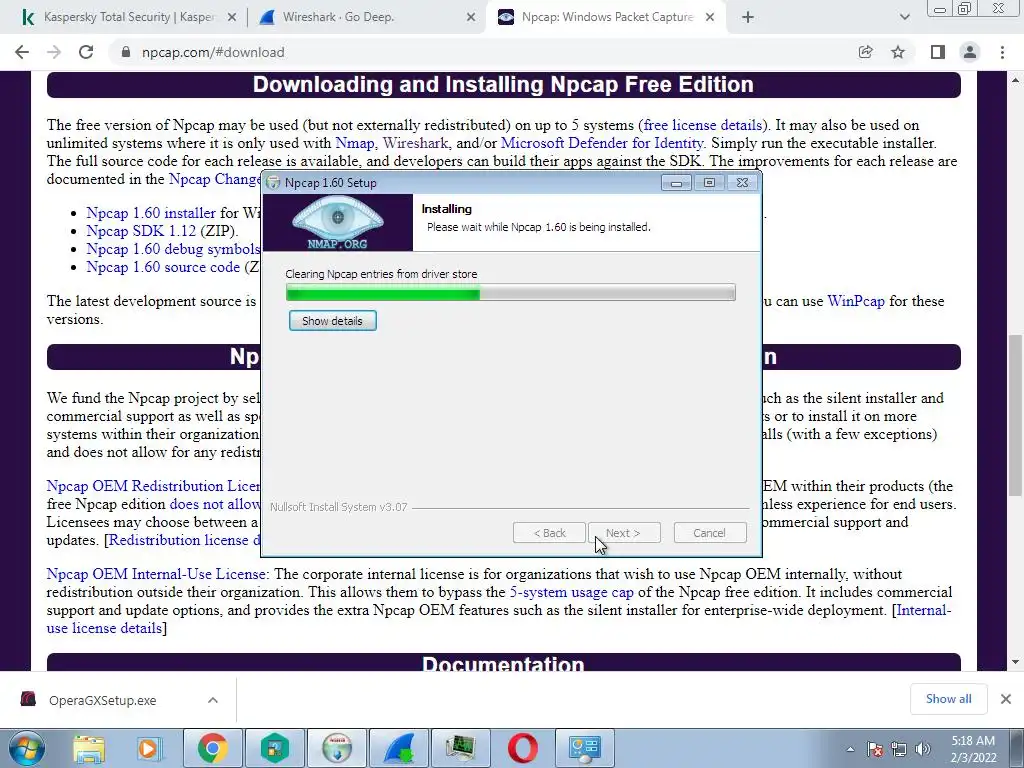This screenshot has height=768, width=1024.
Task: Open the Chrome profile avatar
Action: pyautogui.click(x=970, y=52)
